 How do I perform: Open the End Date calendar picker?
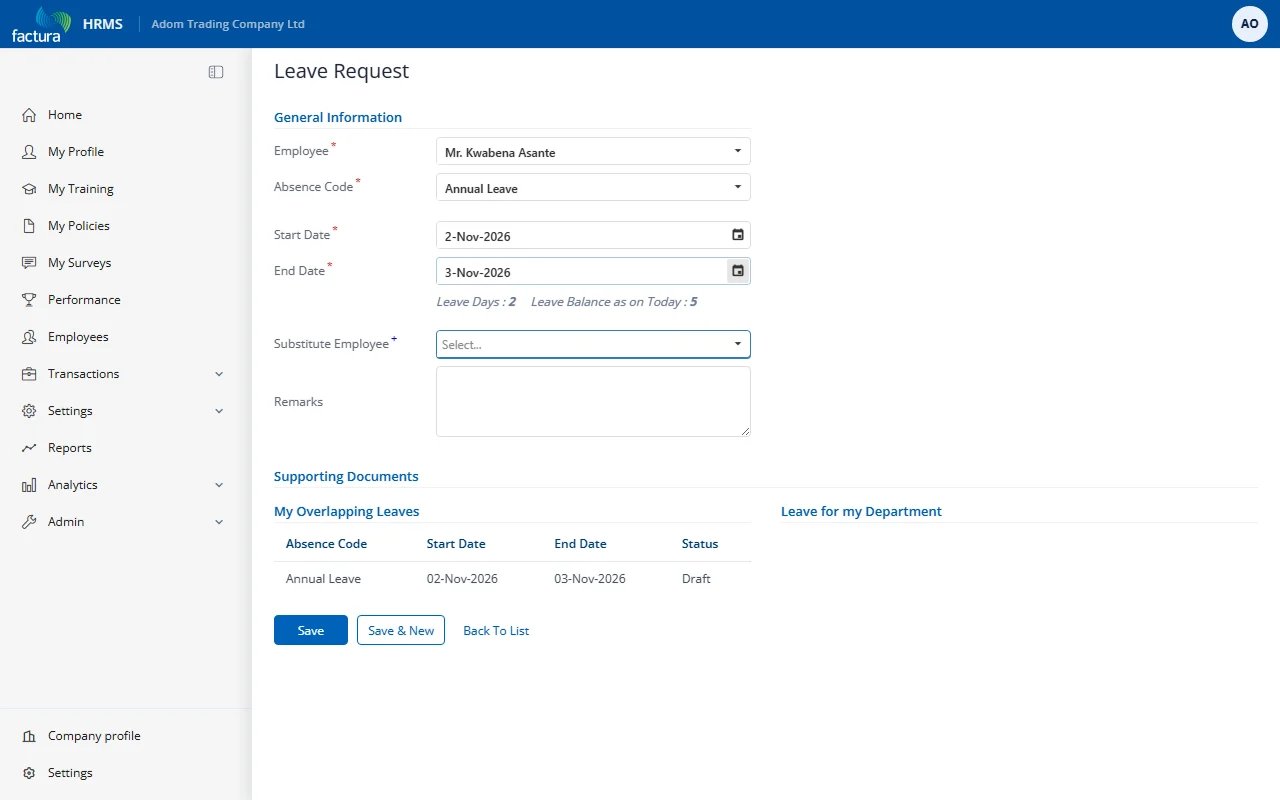click(738, 271)
